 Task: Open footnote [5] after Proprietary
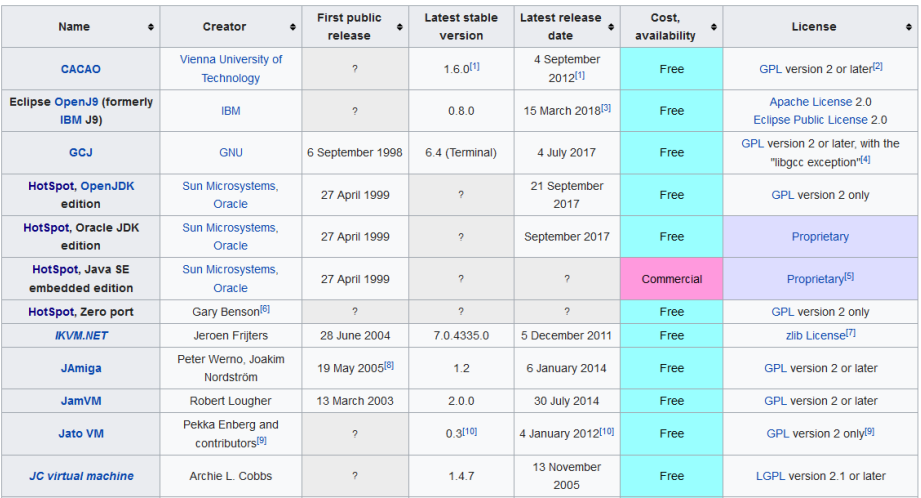[x=849, y=276]
